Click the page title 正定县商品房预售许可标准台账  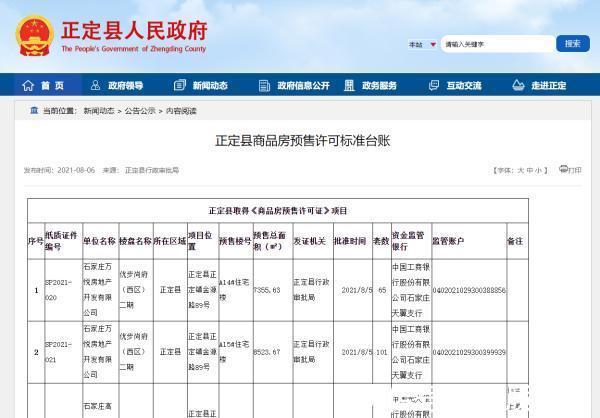303,140
